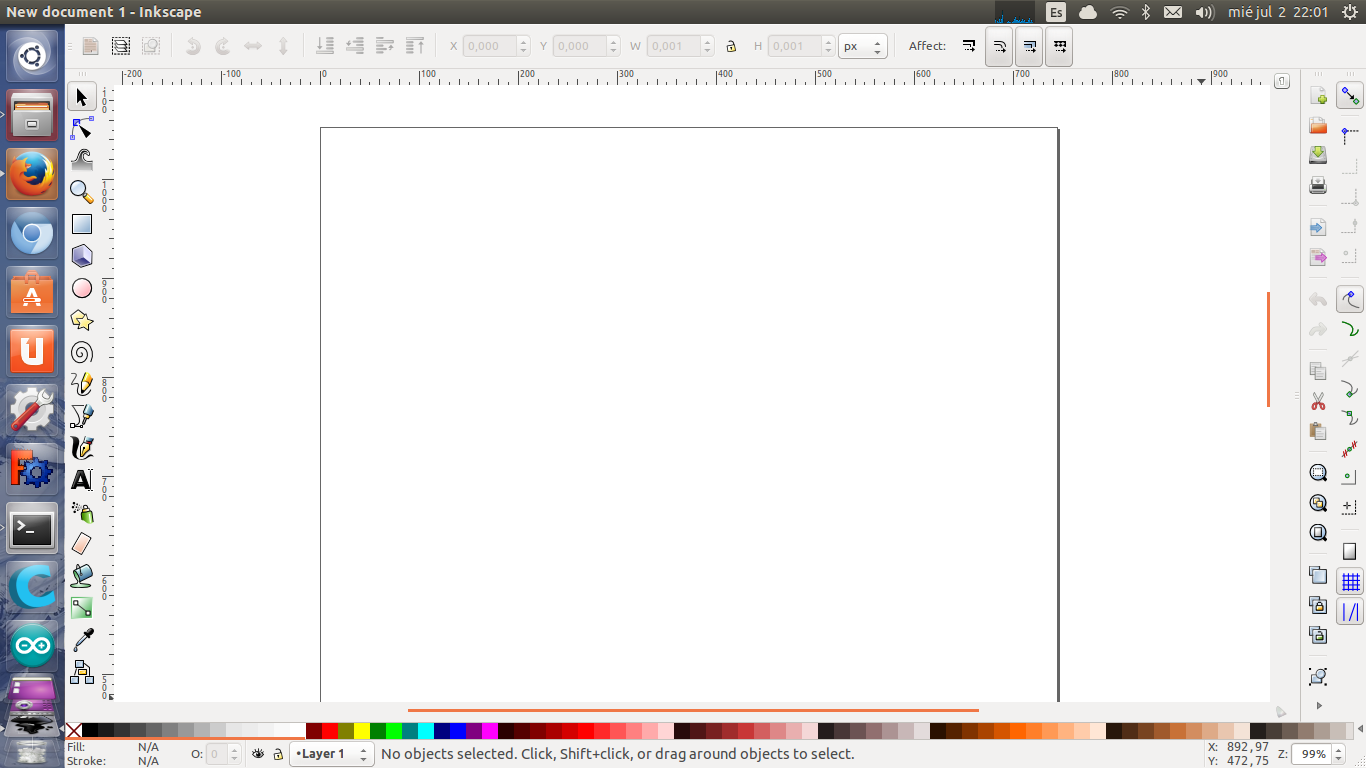Toggle the width/height lock ratio icon

pyautogui.click(x=731, y=46)
